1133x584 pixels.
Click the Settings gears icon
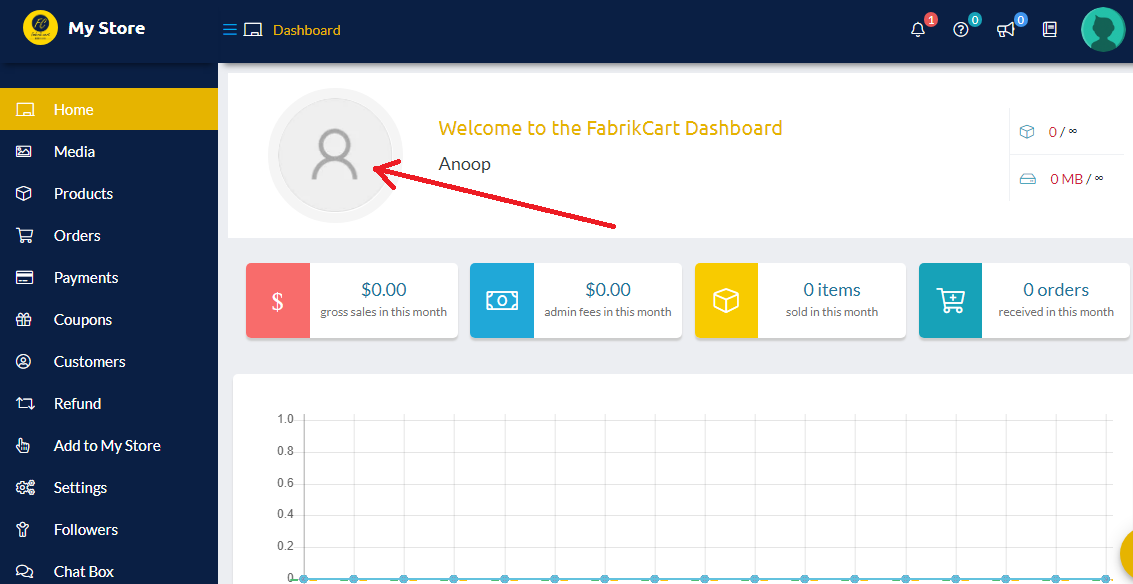point(25,488)
